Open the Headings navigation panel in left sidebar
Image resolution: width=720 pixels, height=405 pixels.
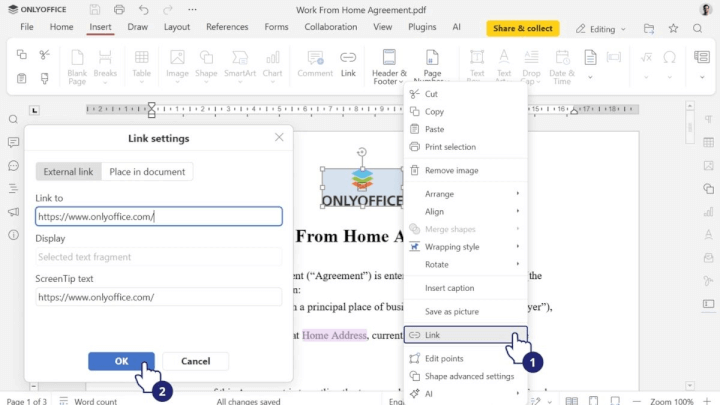tap(13, 188)
